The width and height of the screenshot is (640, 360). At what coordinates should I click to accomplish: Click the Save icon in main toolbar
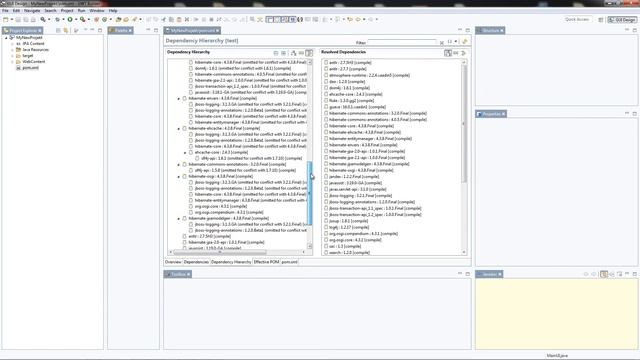point(18,19)
